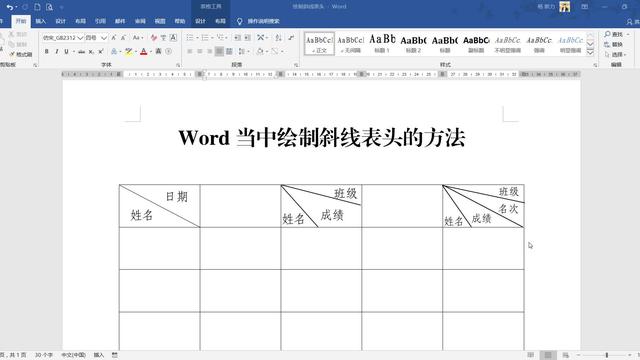Click the Asian Layout icon
Image resolution: width=640 pixels, height=360 pixels.
pos(260,38)
